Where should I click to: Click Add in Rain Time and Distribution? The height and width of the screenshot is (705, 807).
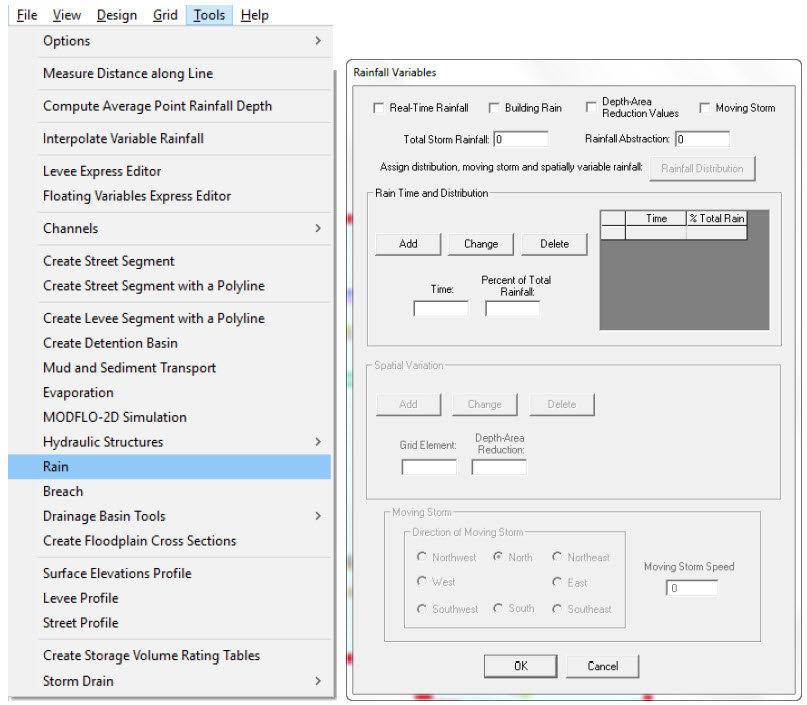pos(408,244)
